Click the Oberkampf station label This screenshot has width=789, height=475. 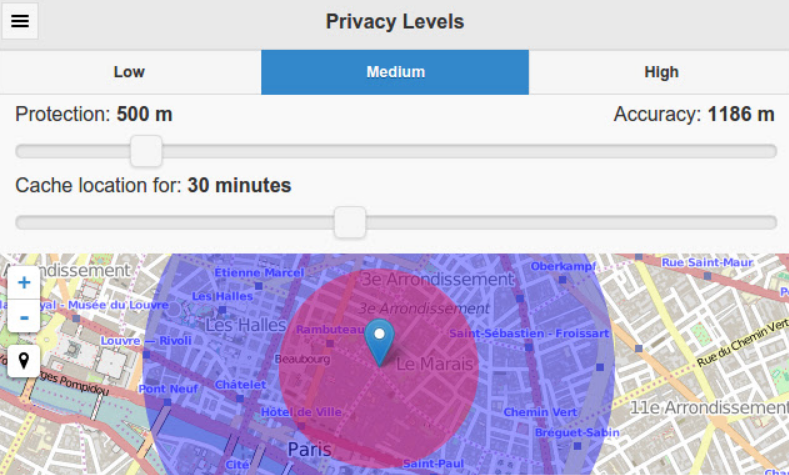point(563,266)
